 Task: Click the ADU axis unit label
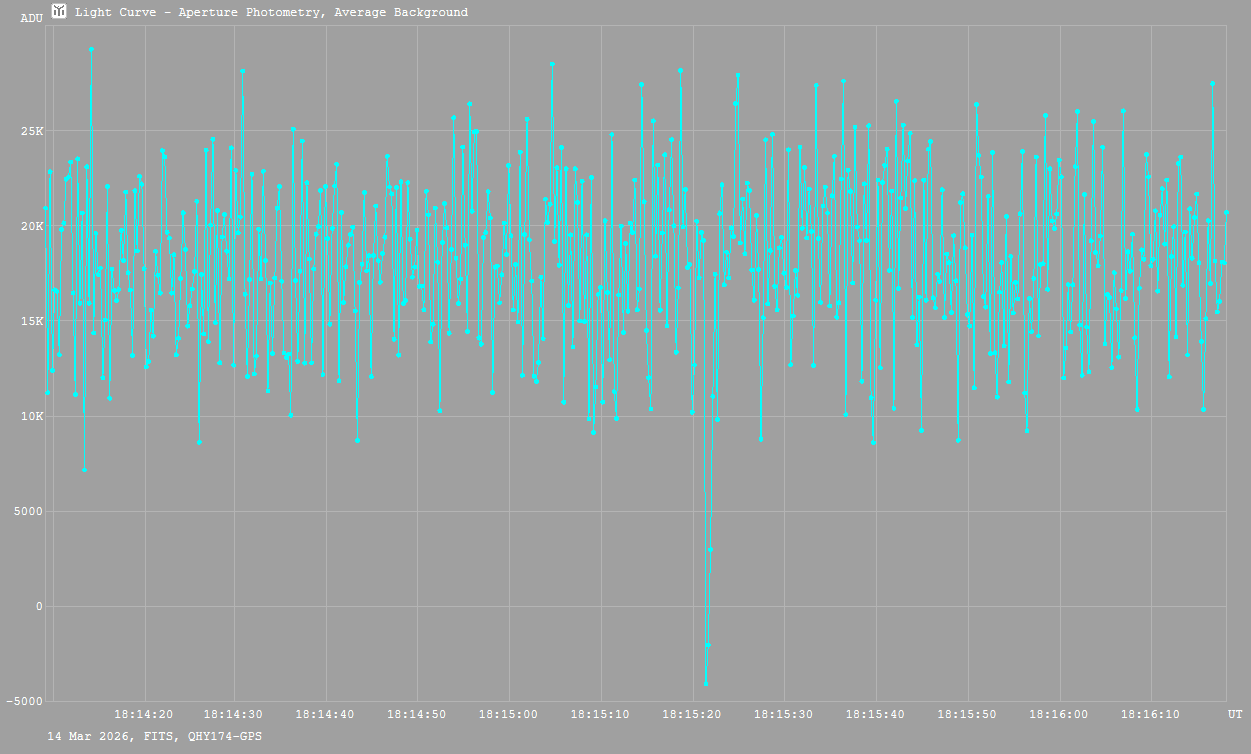(x=32, y=18)
